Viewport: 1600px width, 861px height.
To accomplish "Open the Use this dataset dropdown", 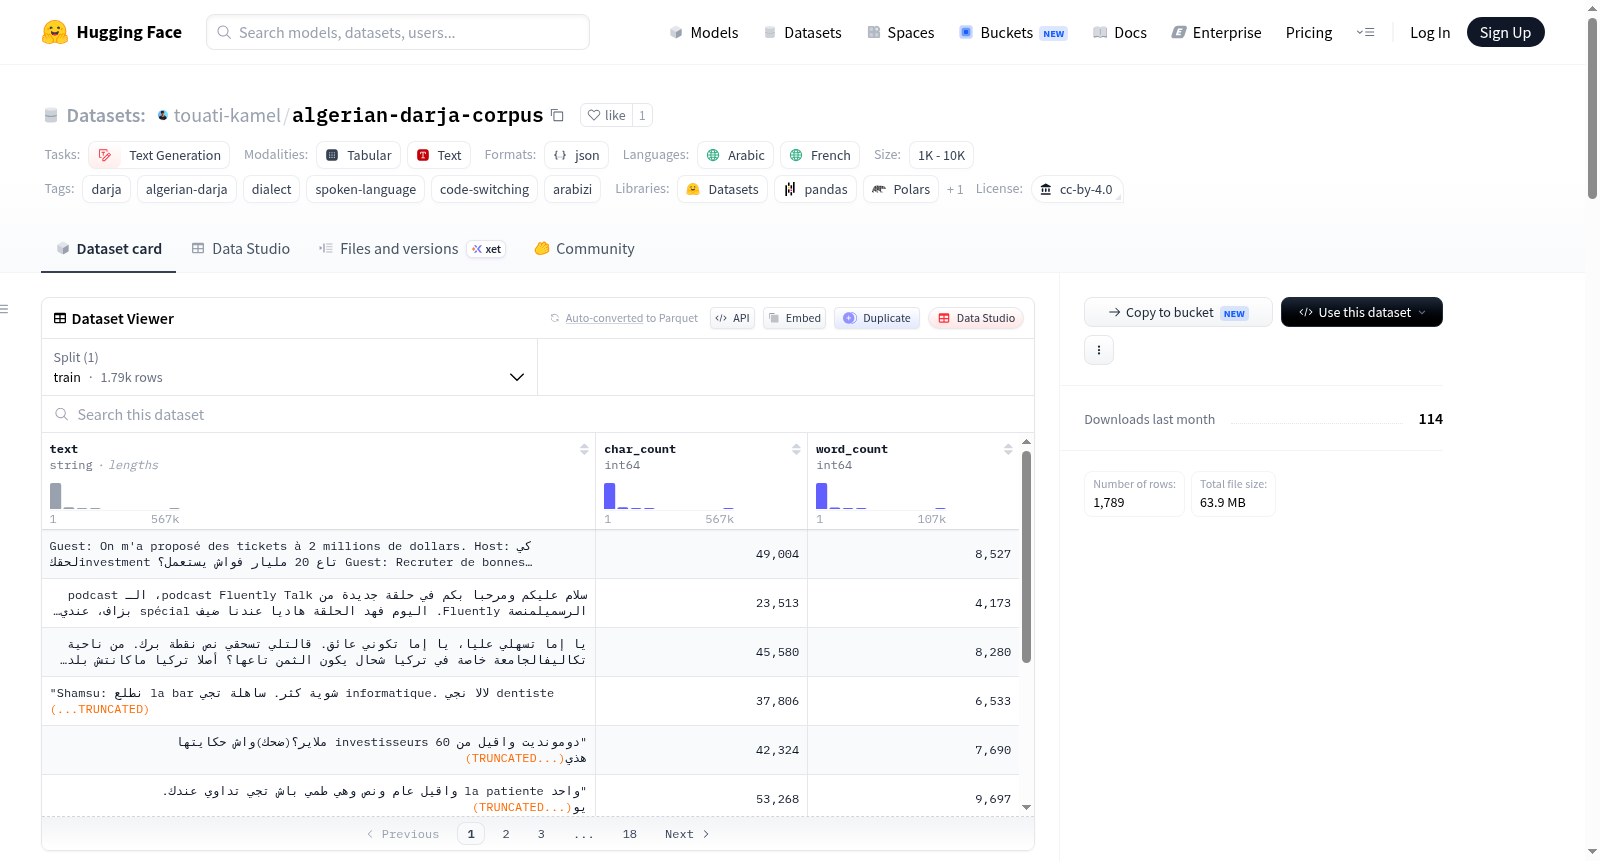I will (1362, 312).
